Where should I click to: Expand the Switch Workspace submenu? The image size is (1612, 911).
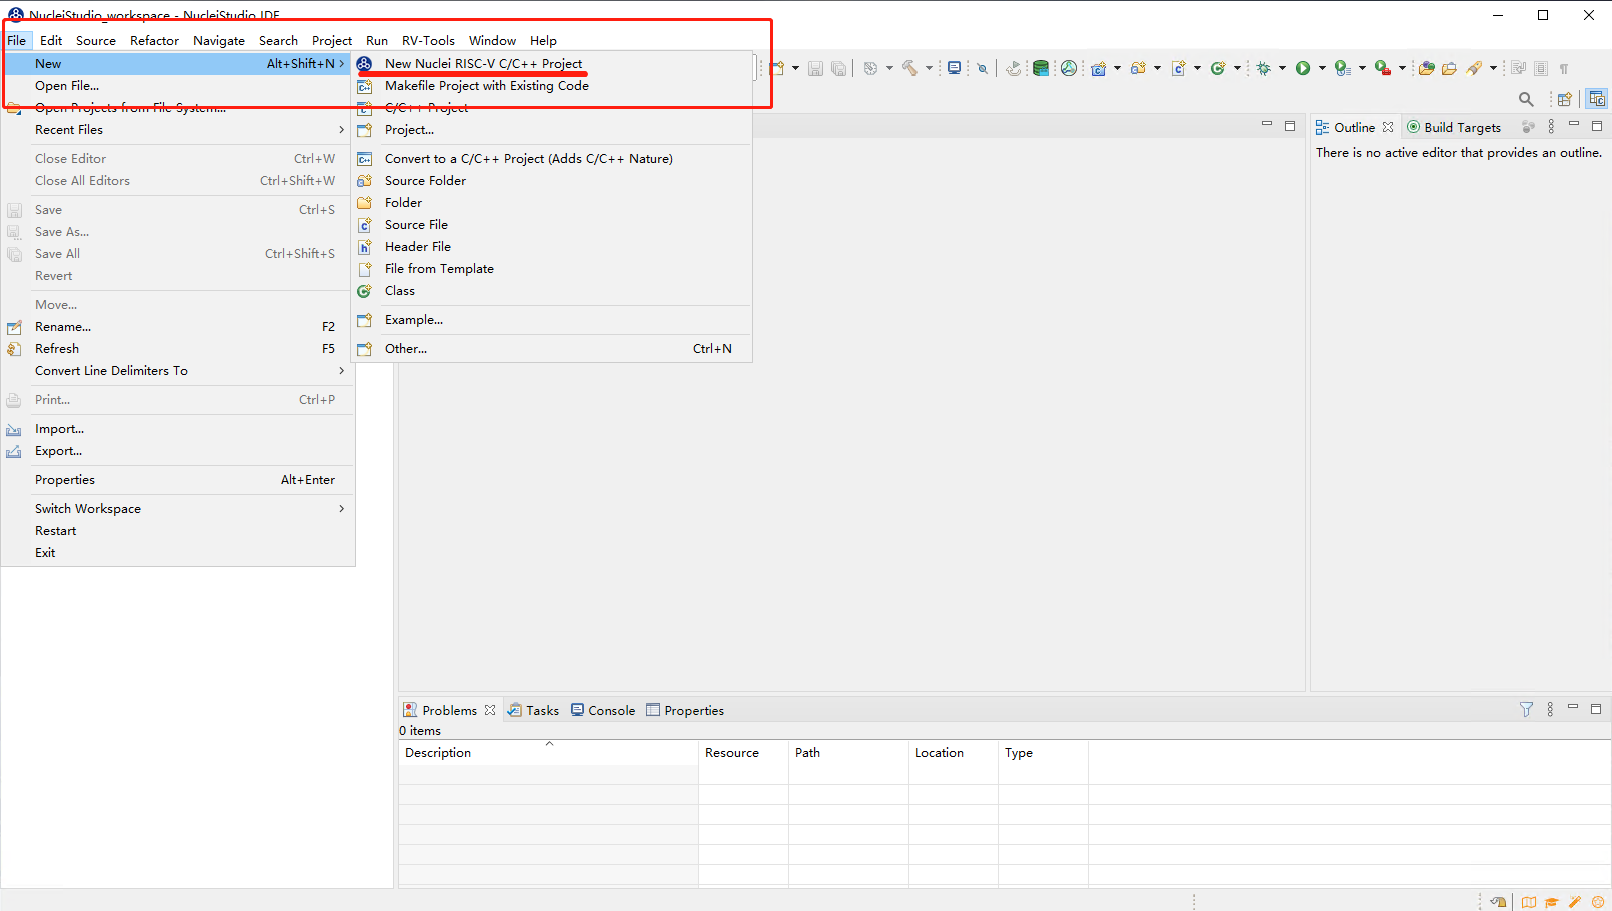(342, 509)
